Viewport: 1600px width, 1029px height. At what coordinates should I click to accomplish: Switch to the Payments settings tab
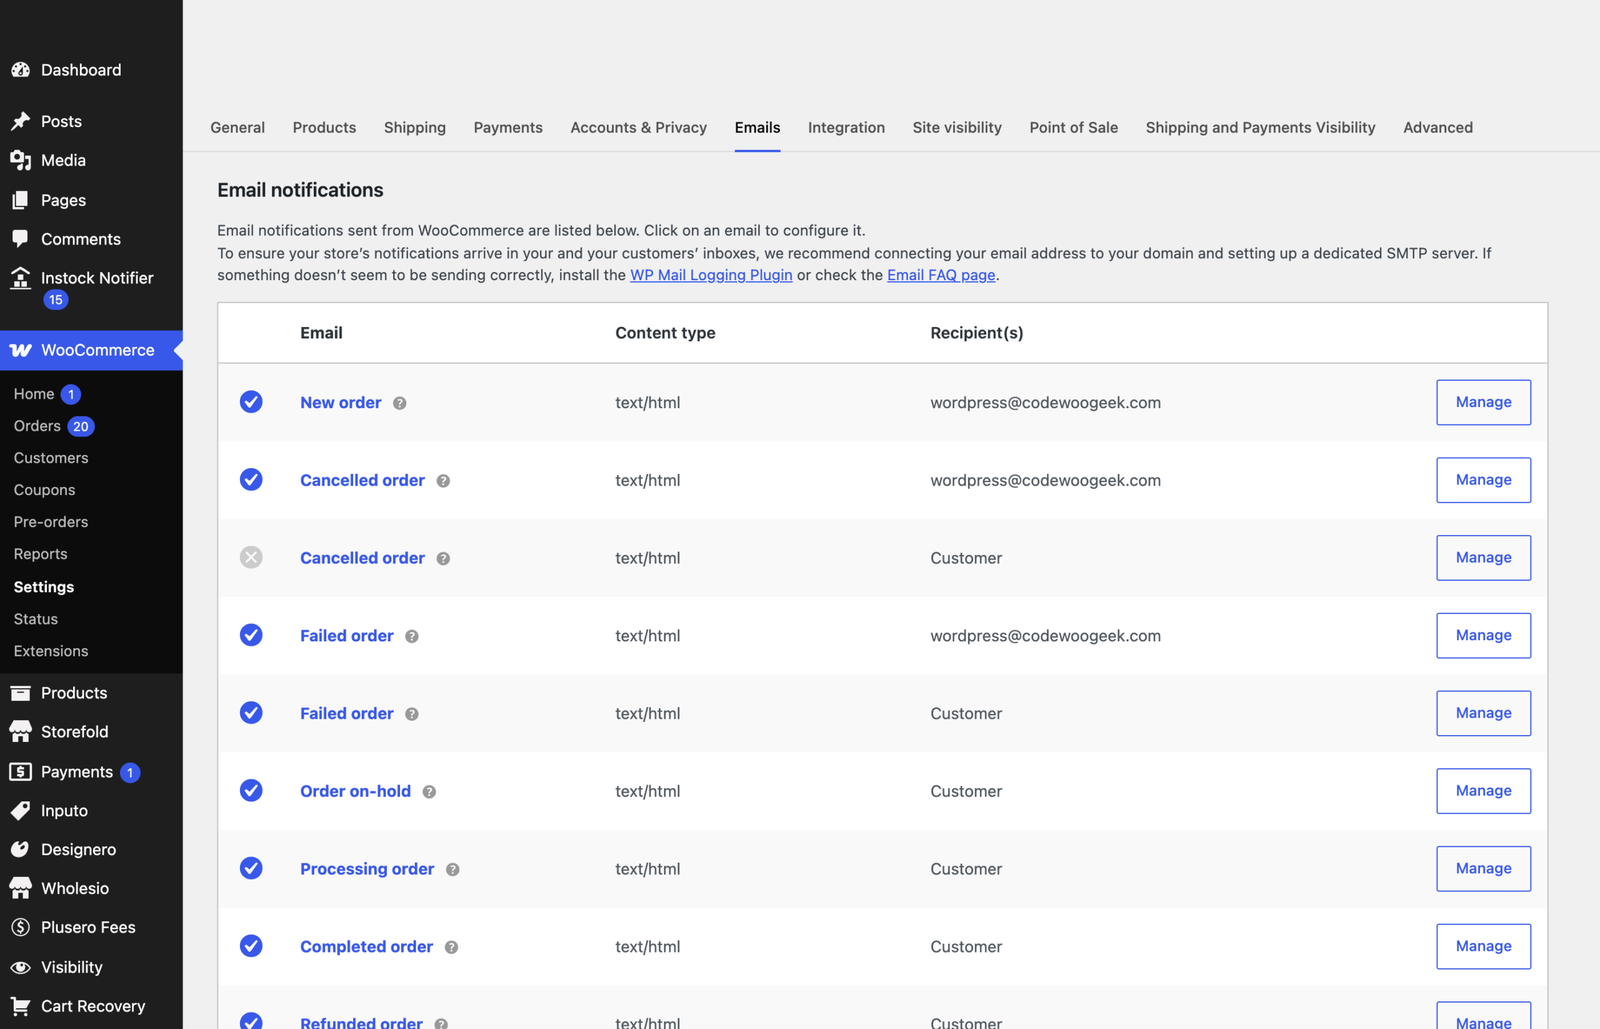tap(508, 127)
